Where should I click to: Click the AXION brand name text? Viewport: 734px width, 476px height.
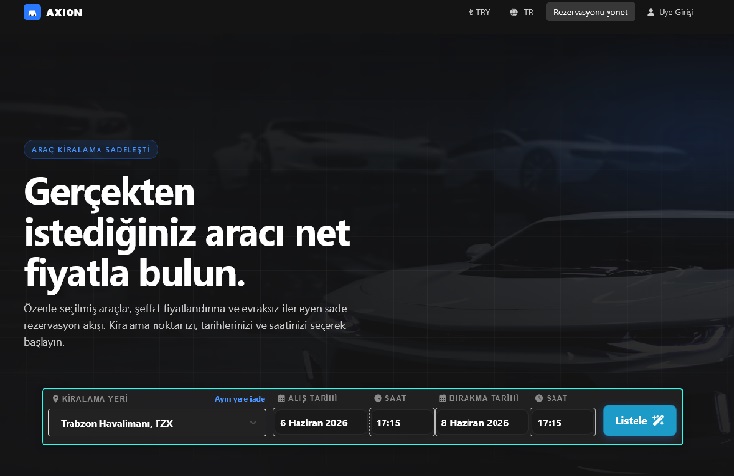pyautogui.click(x=64, y=13)
